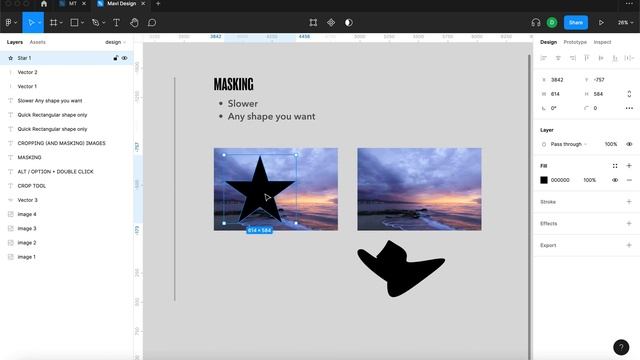This screenshot has height=360, width=640.
Task: Align top in the Design panel
Action: [587, 58]
